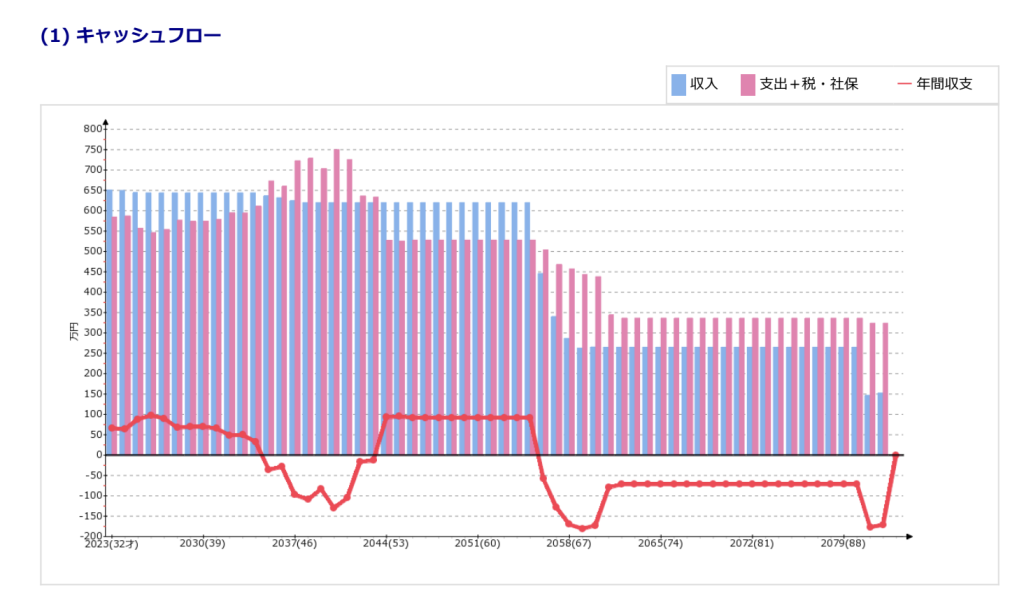Click the 800 label on the y-axis

pos(93,129)
